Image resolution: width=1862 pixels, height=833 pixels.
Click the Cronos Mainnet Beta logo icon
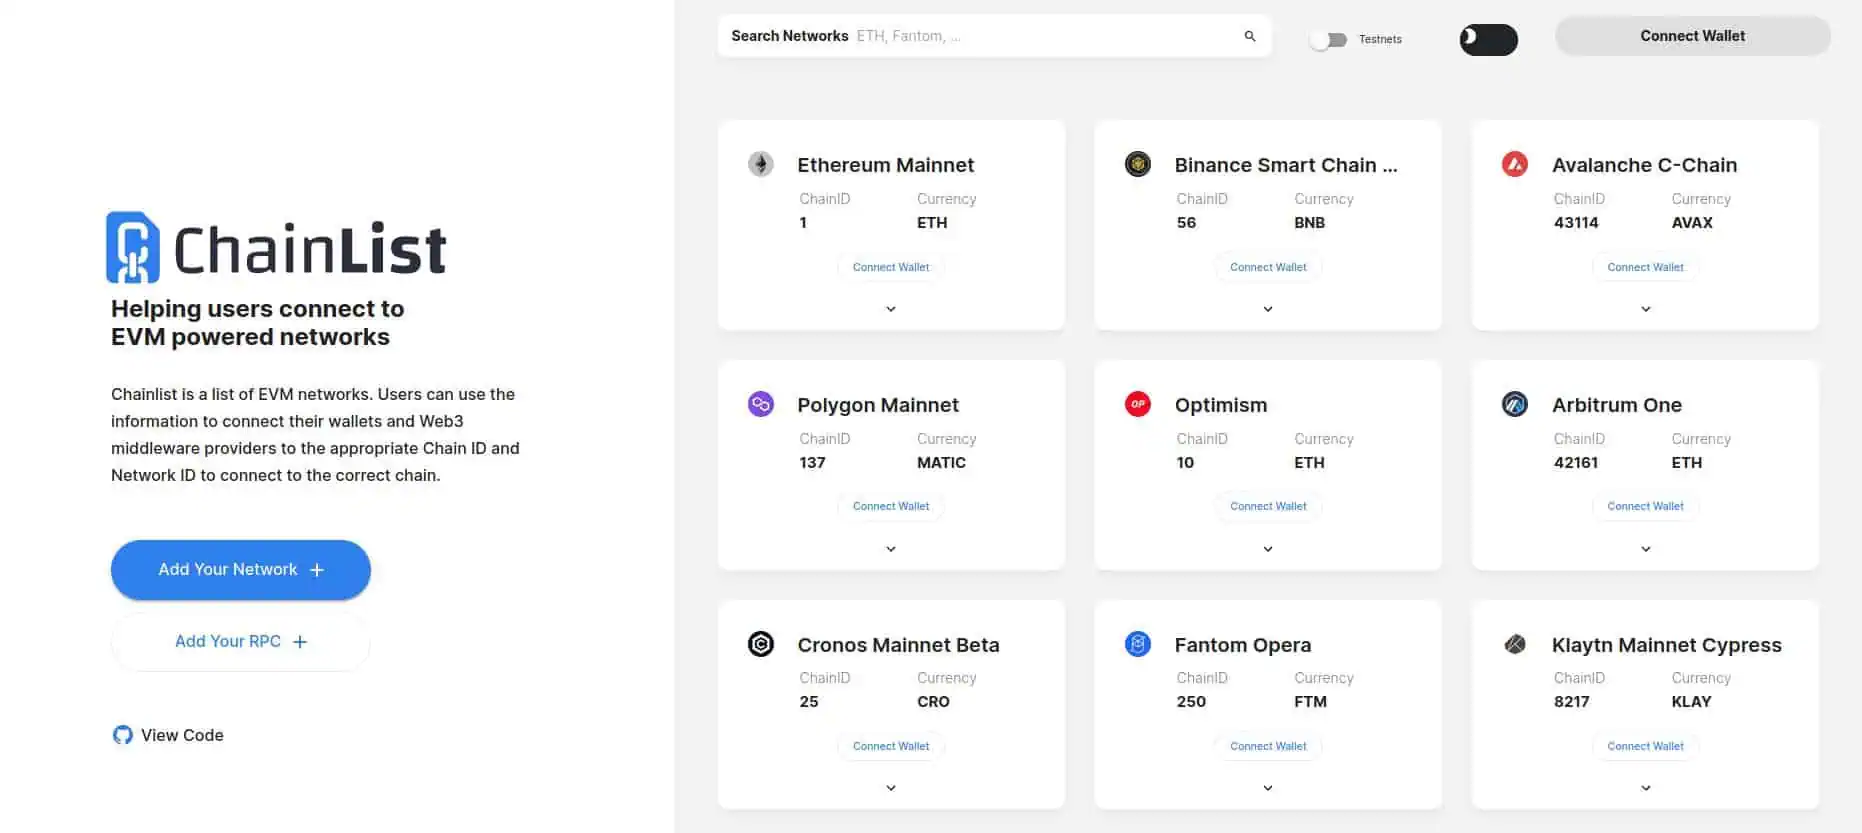(x=761, y=644)
